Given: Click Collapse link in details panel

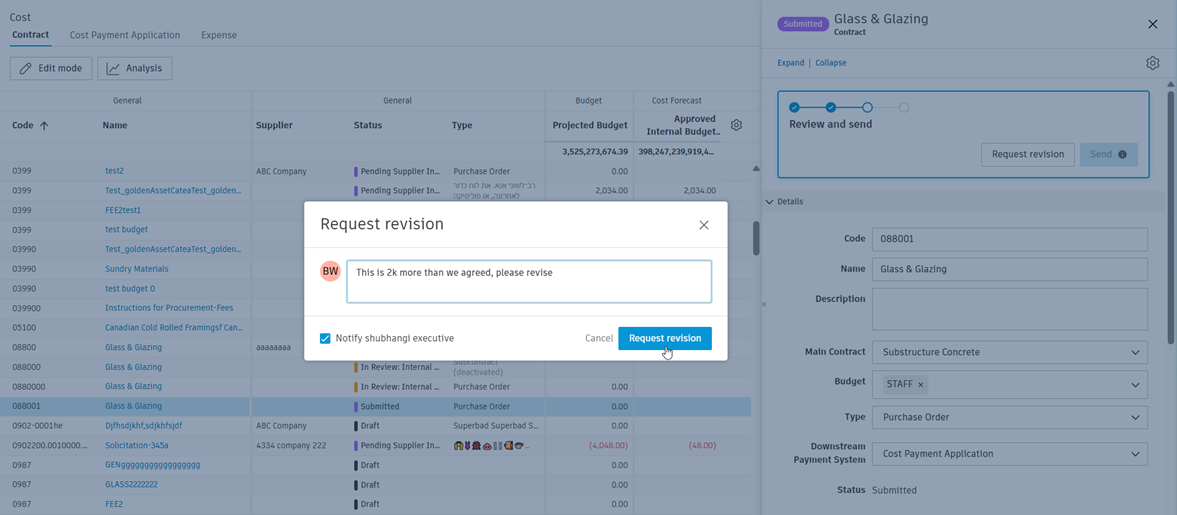Looking at the screenshot, I should pyautogui.click(x=831, y=63).
